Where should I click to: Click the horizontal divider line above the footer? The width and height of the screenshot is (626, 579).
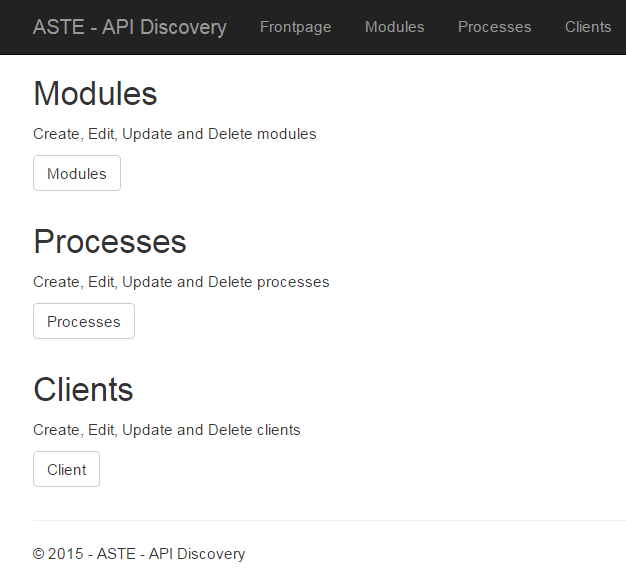[x=329, y=520]
